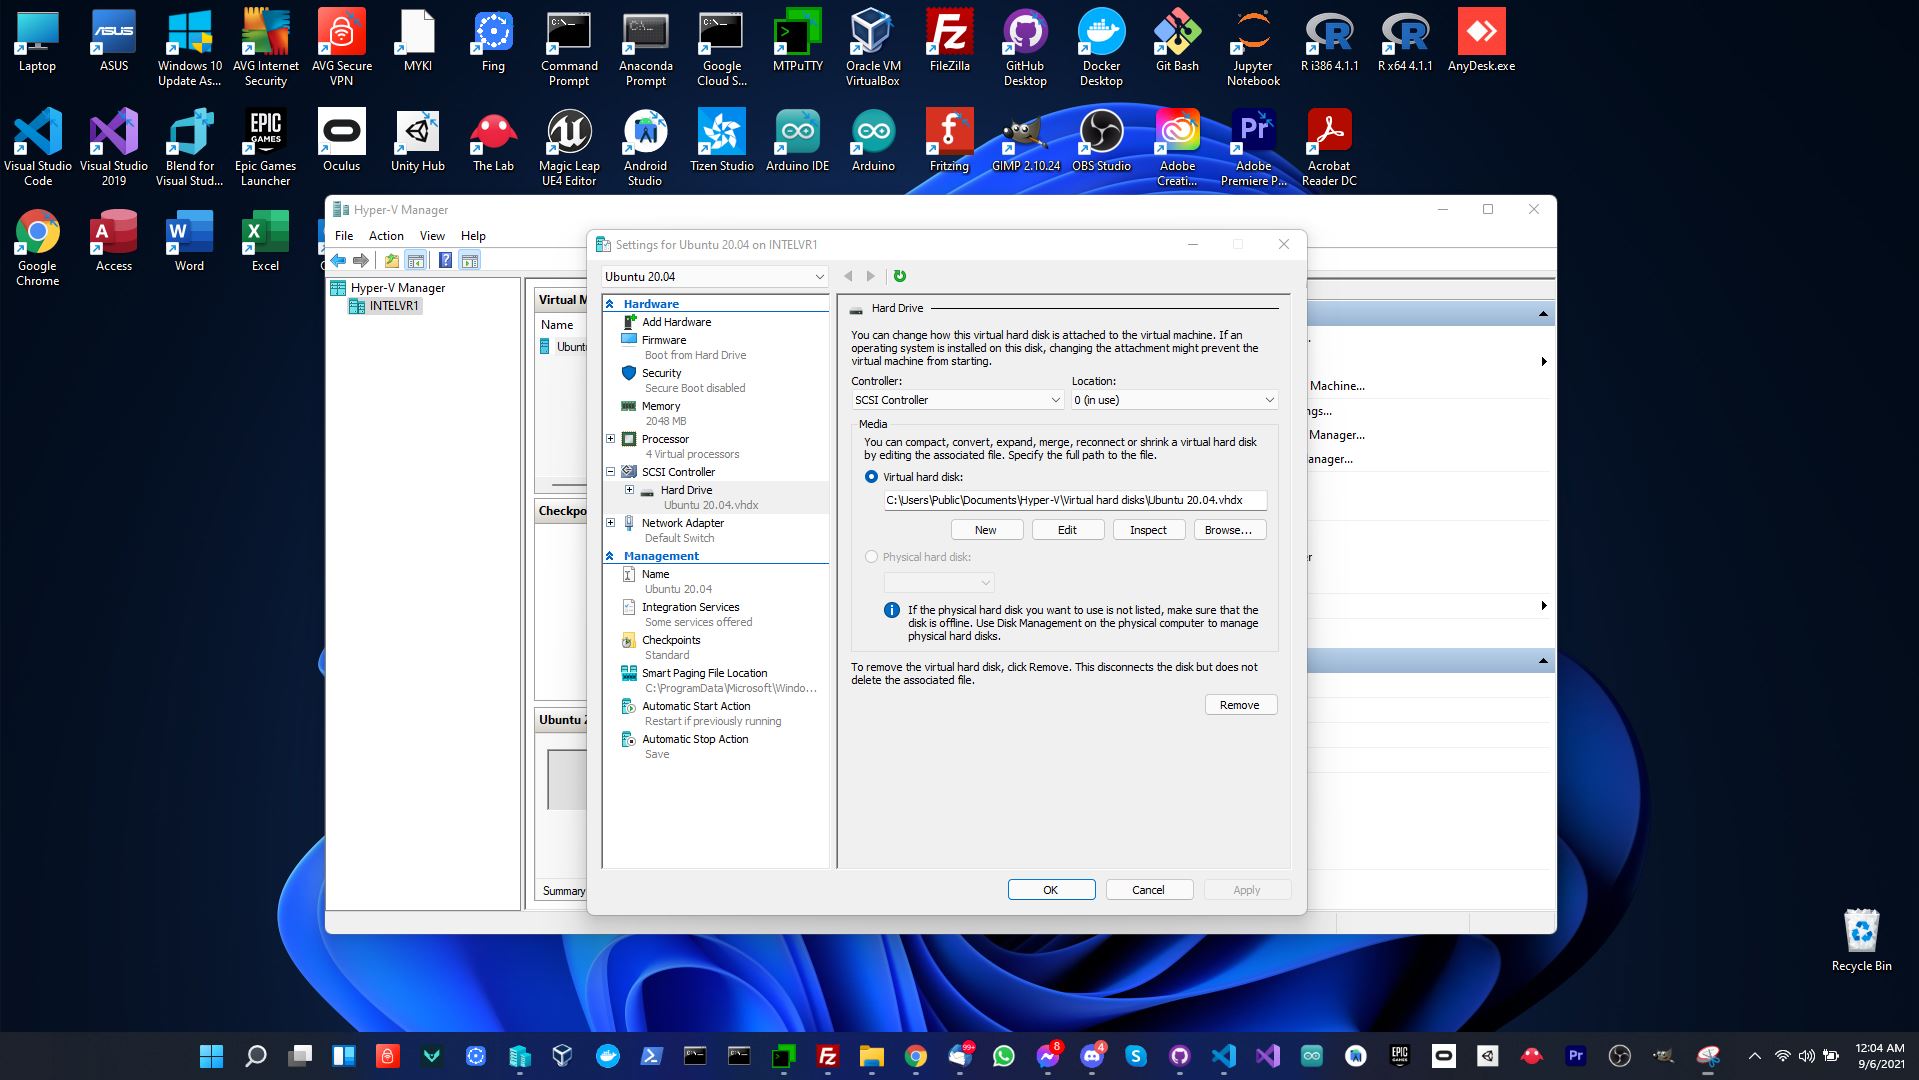1919x1080 pixels.
Task: Show hidden system tray icons chevron
Action: coord(1754,1056)
